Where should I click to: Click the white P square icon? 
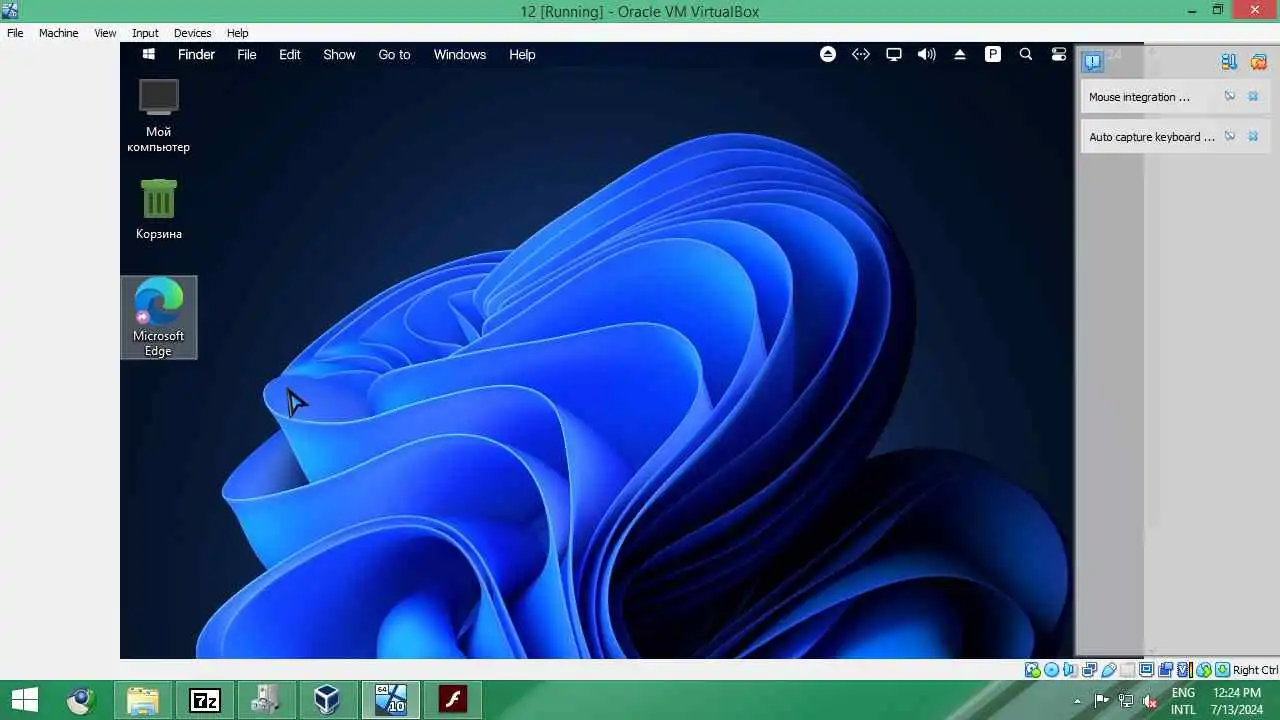coord(993,54)
